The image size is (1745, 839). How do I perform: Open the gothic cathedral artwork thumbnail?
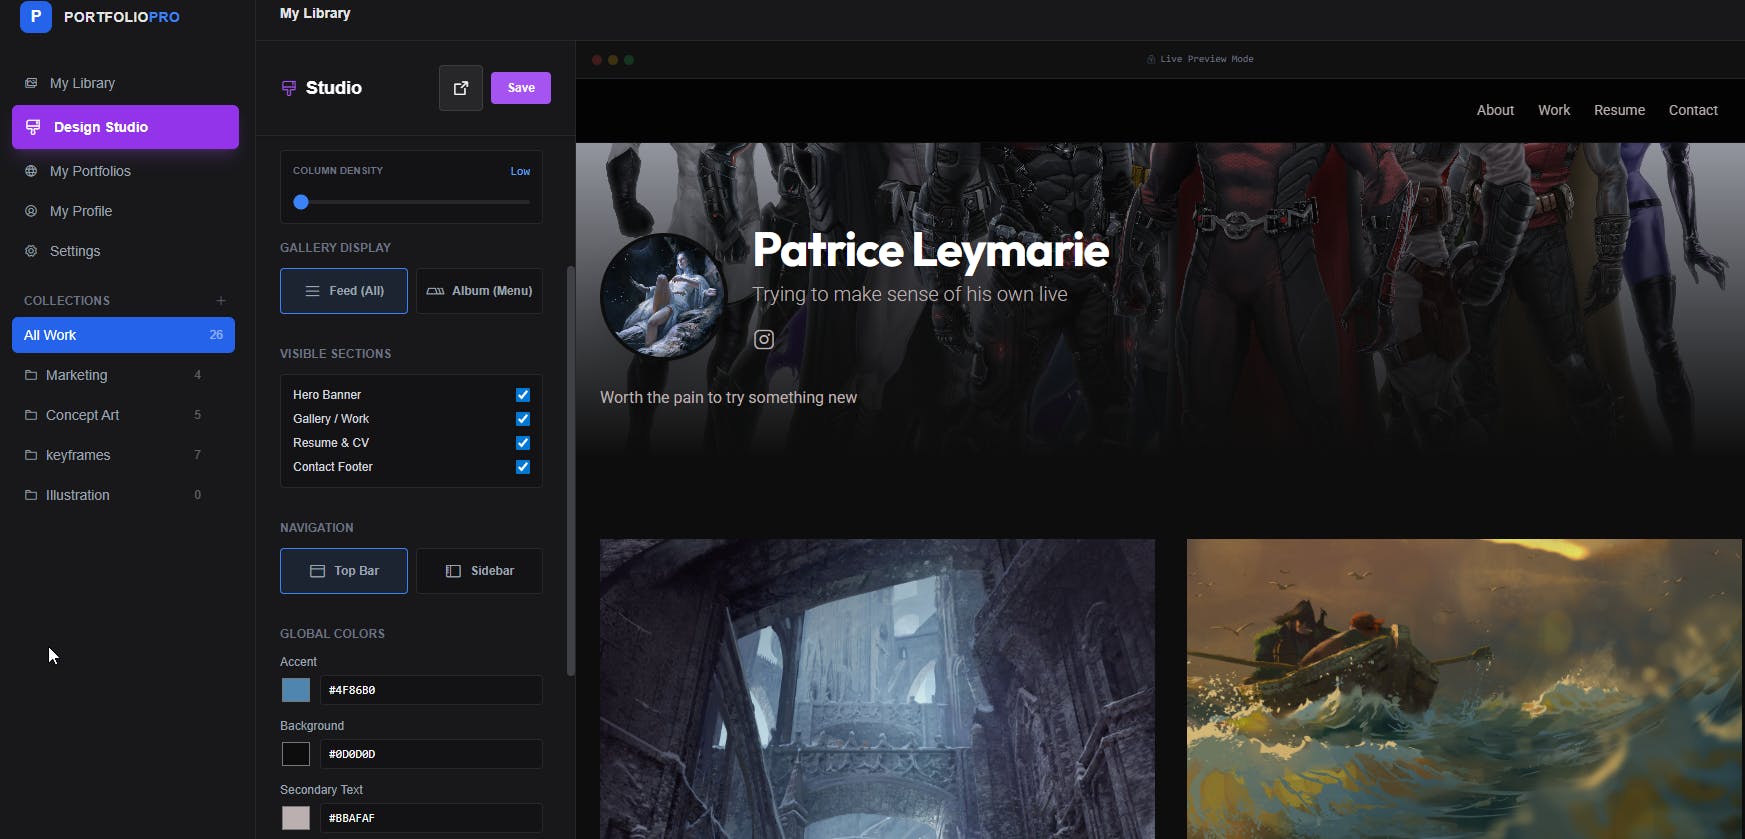[x=877, y=689]
